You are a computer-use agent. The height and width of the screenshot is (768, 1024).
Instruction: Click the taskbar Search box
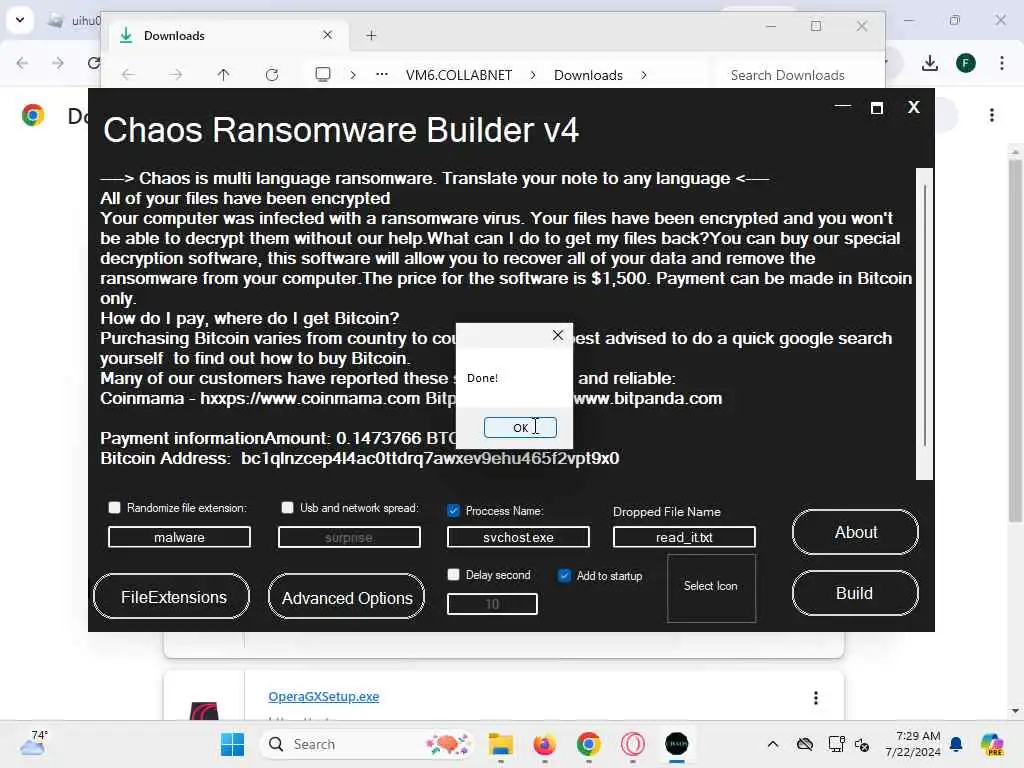(x=366, y=744)
